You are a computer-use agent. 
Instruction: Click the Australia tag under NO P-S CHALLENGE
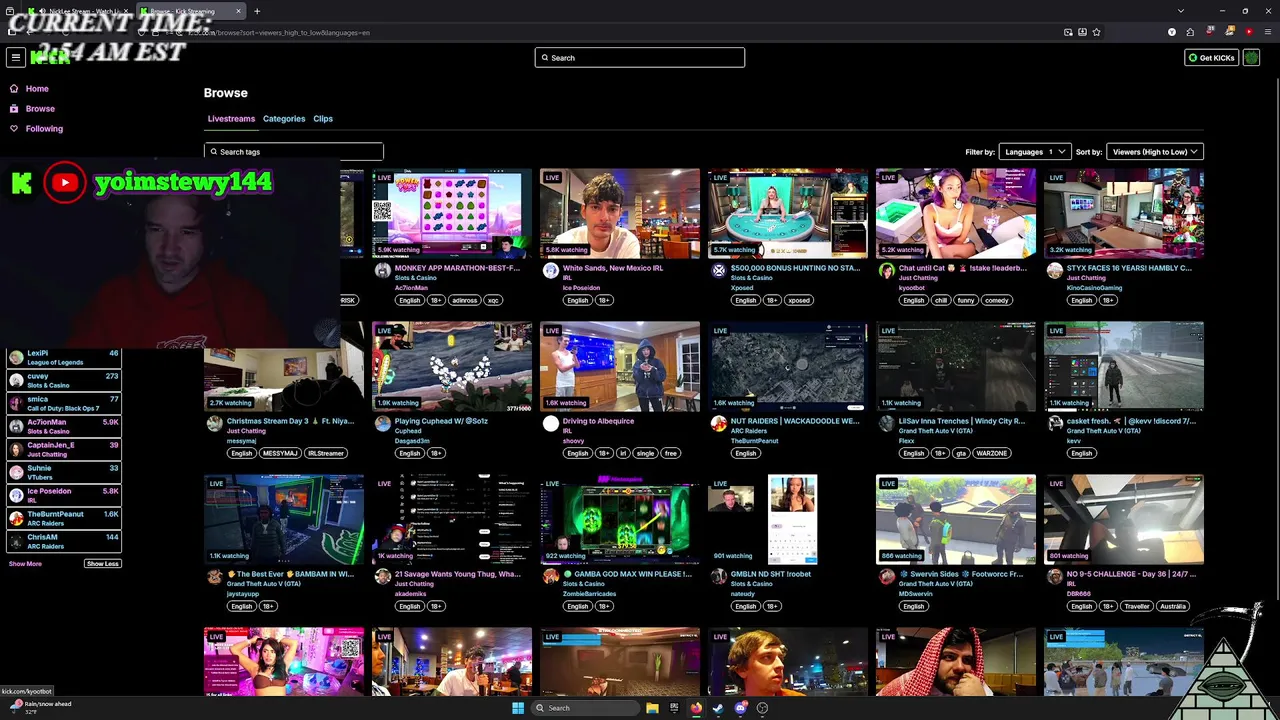pos(1173,606)
